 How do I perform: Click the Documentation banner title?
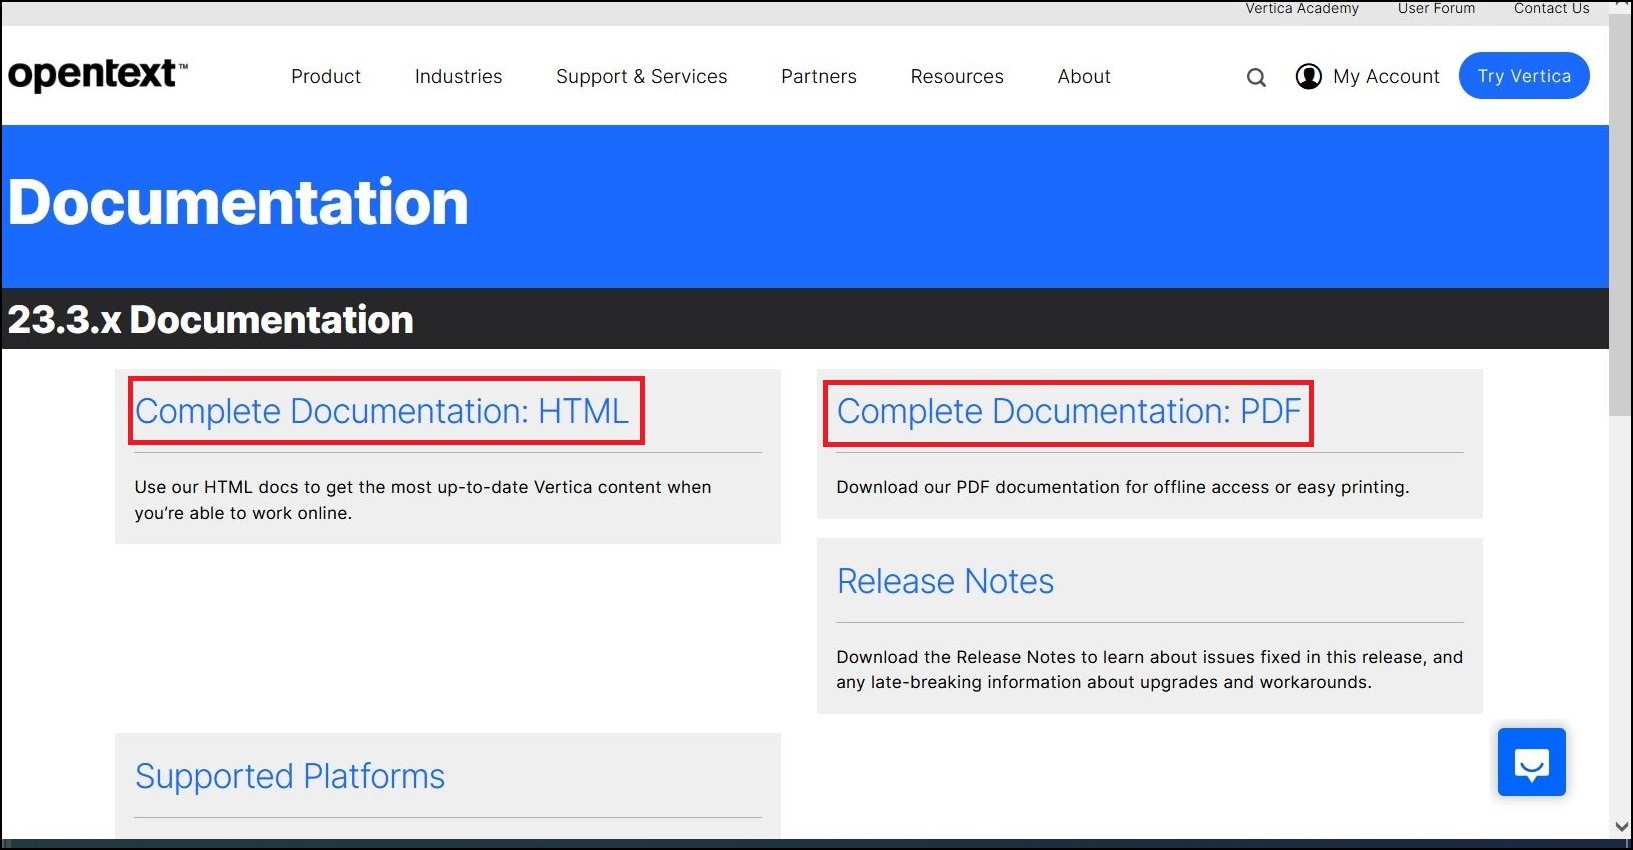click(x=238, y=202)
